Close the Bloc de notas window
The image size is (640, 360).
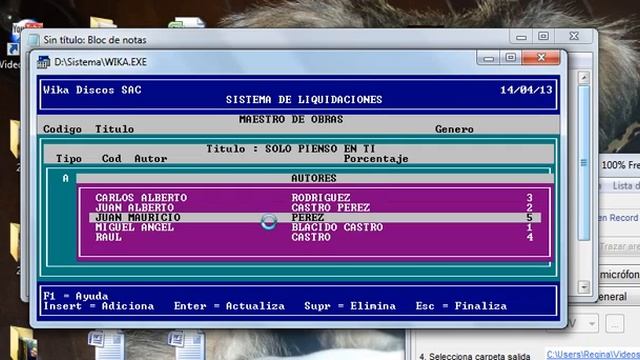(x=574, y=36)
